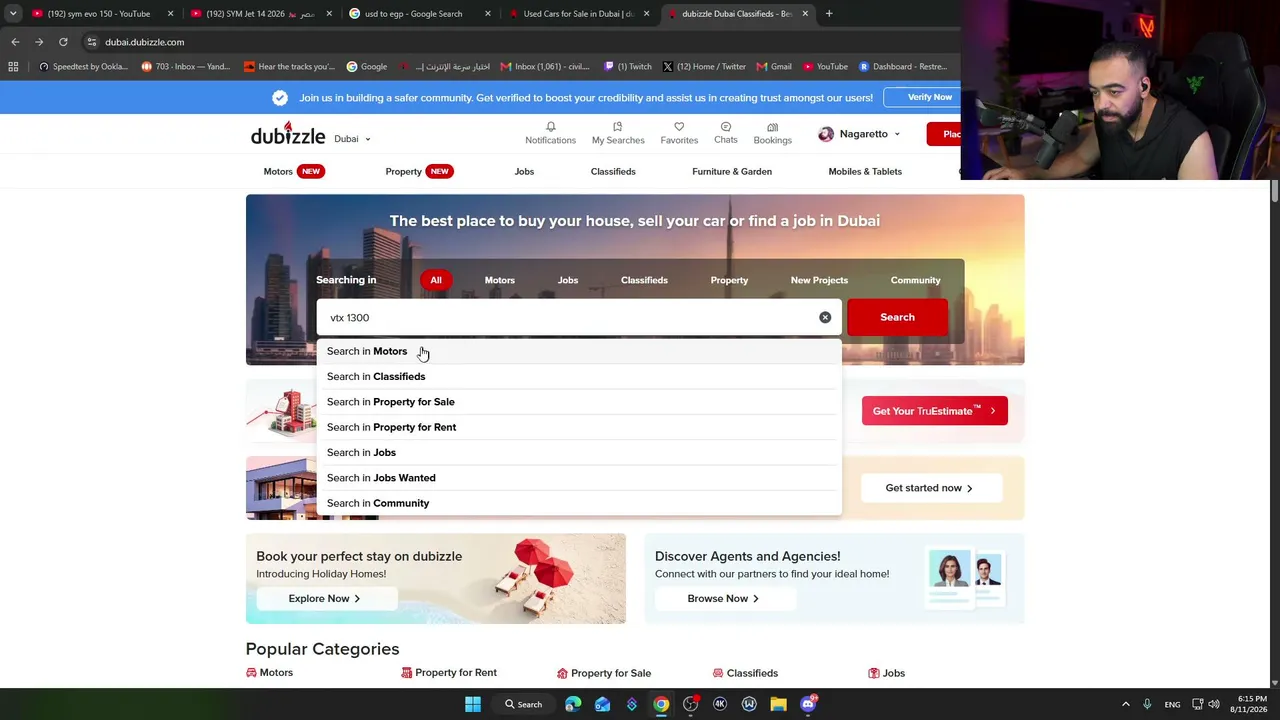Open the Gmail bookmark

point(774,67)
